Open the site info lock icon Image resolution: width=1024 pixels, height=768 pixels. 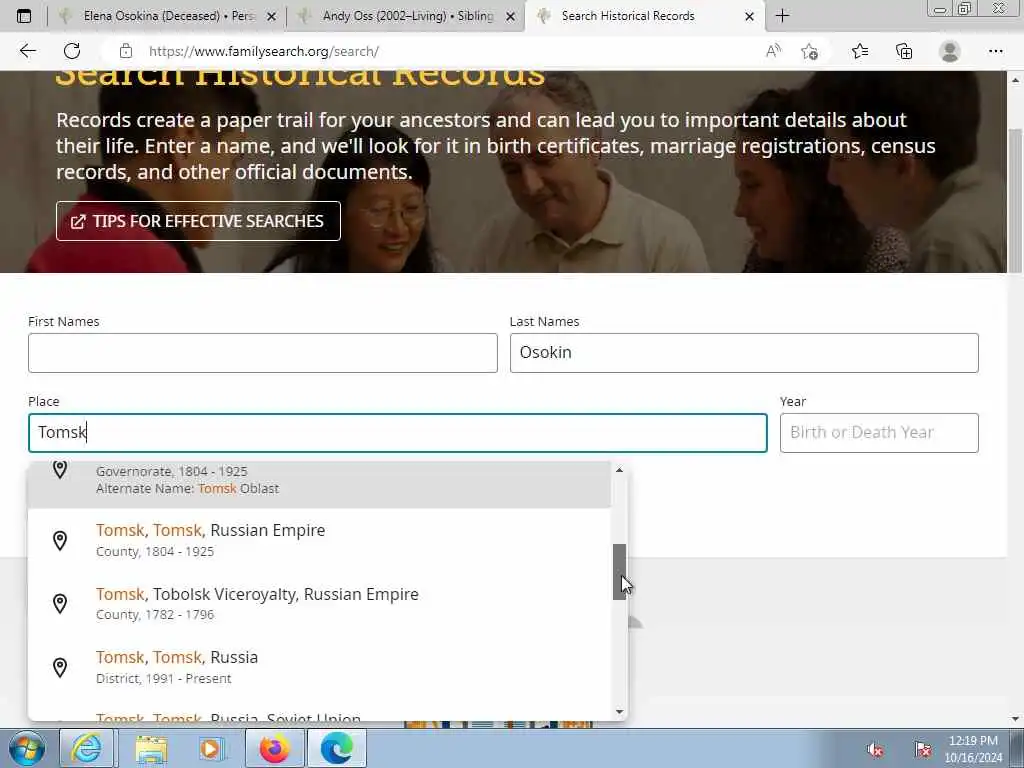pyautogui.click(x=126, y=51)
